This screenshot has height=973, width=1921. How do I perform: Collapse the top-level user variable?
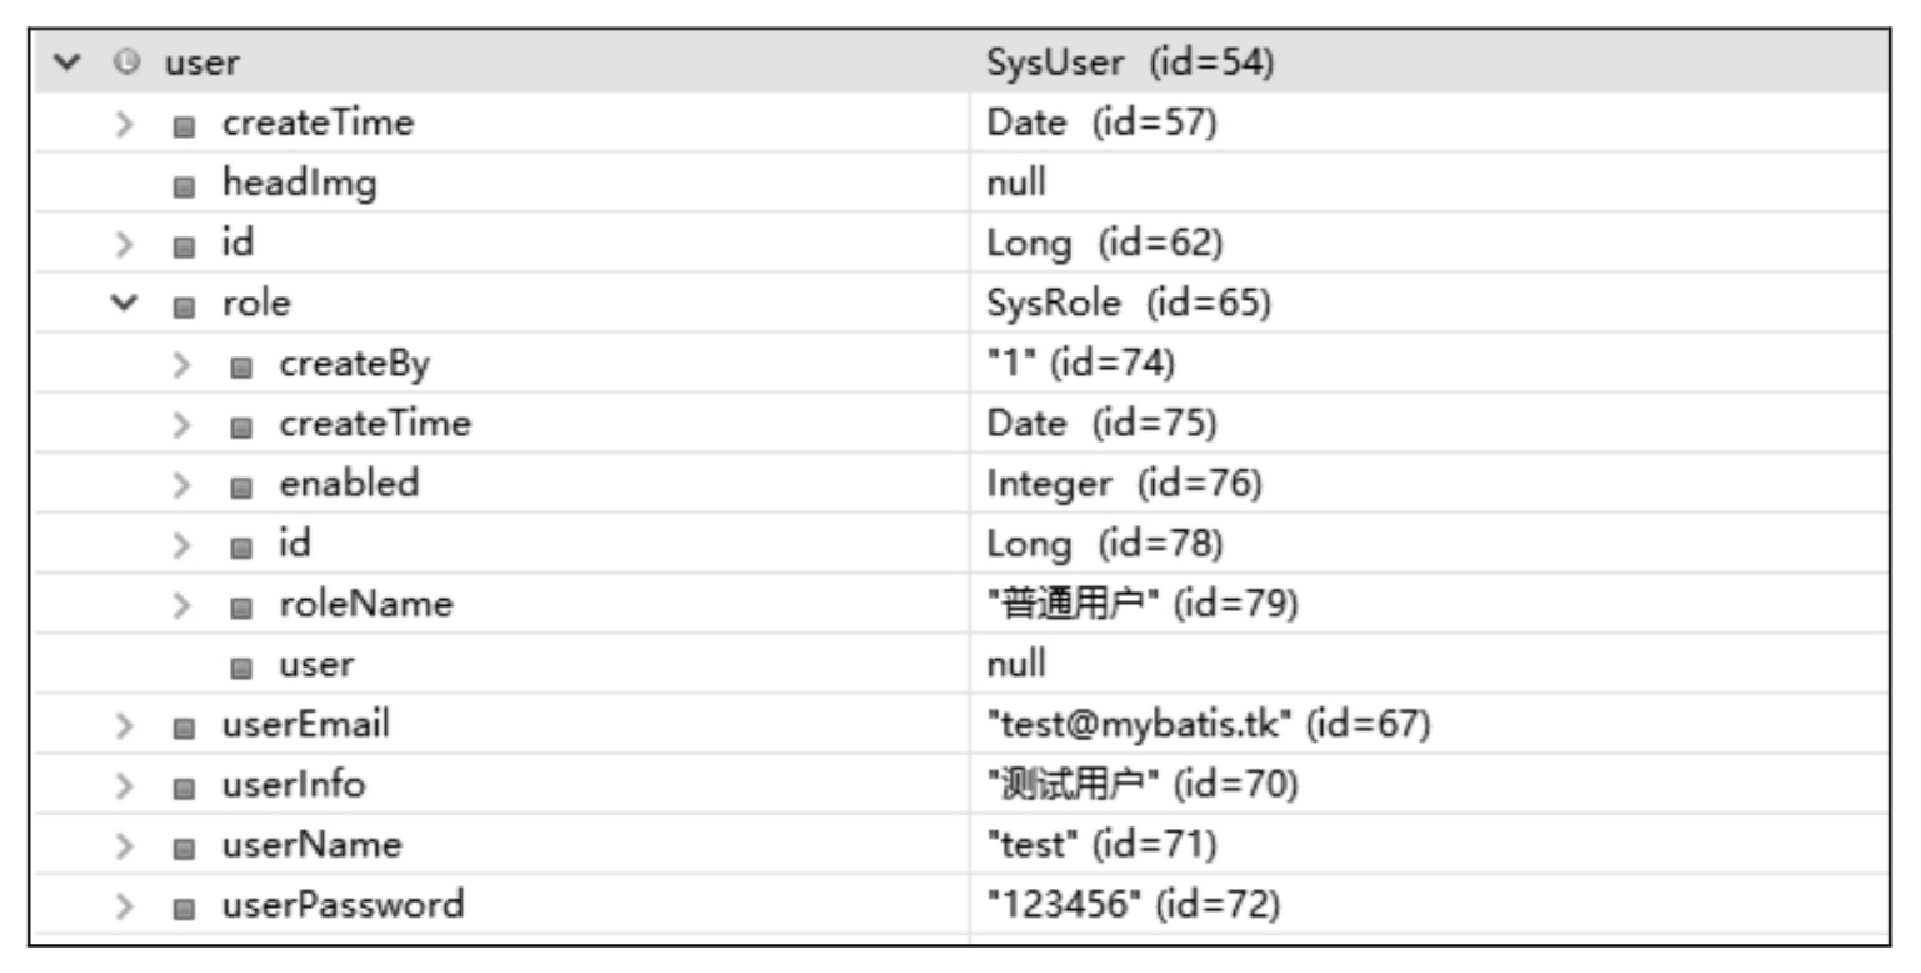tap(67, 62)
